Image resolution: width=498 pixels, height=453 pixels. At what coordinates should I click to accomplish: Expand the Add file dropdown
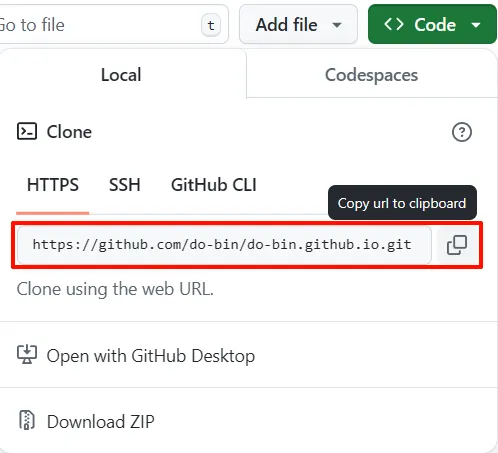pos(298,24)
